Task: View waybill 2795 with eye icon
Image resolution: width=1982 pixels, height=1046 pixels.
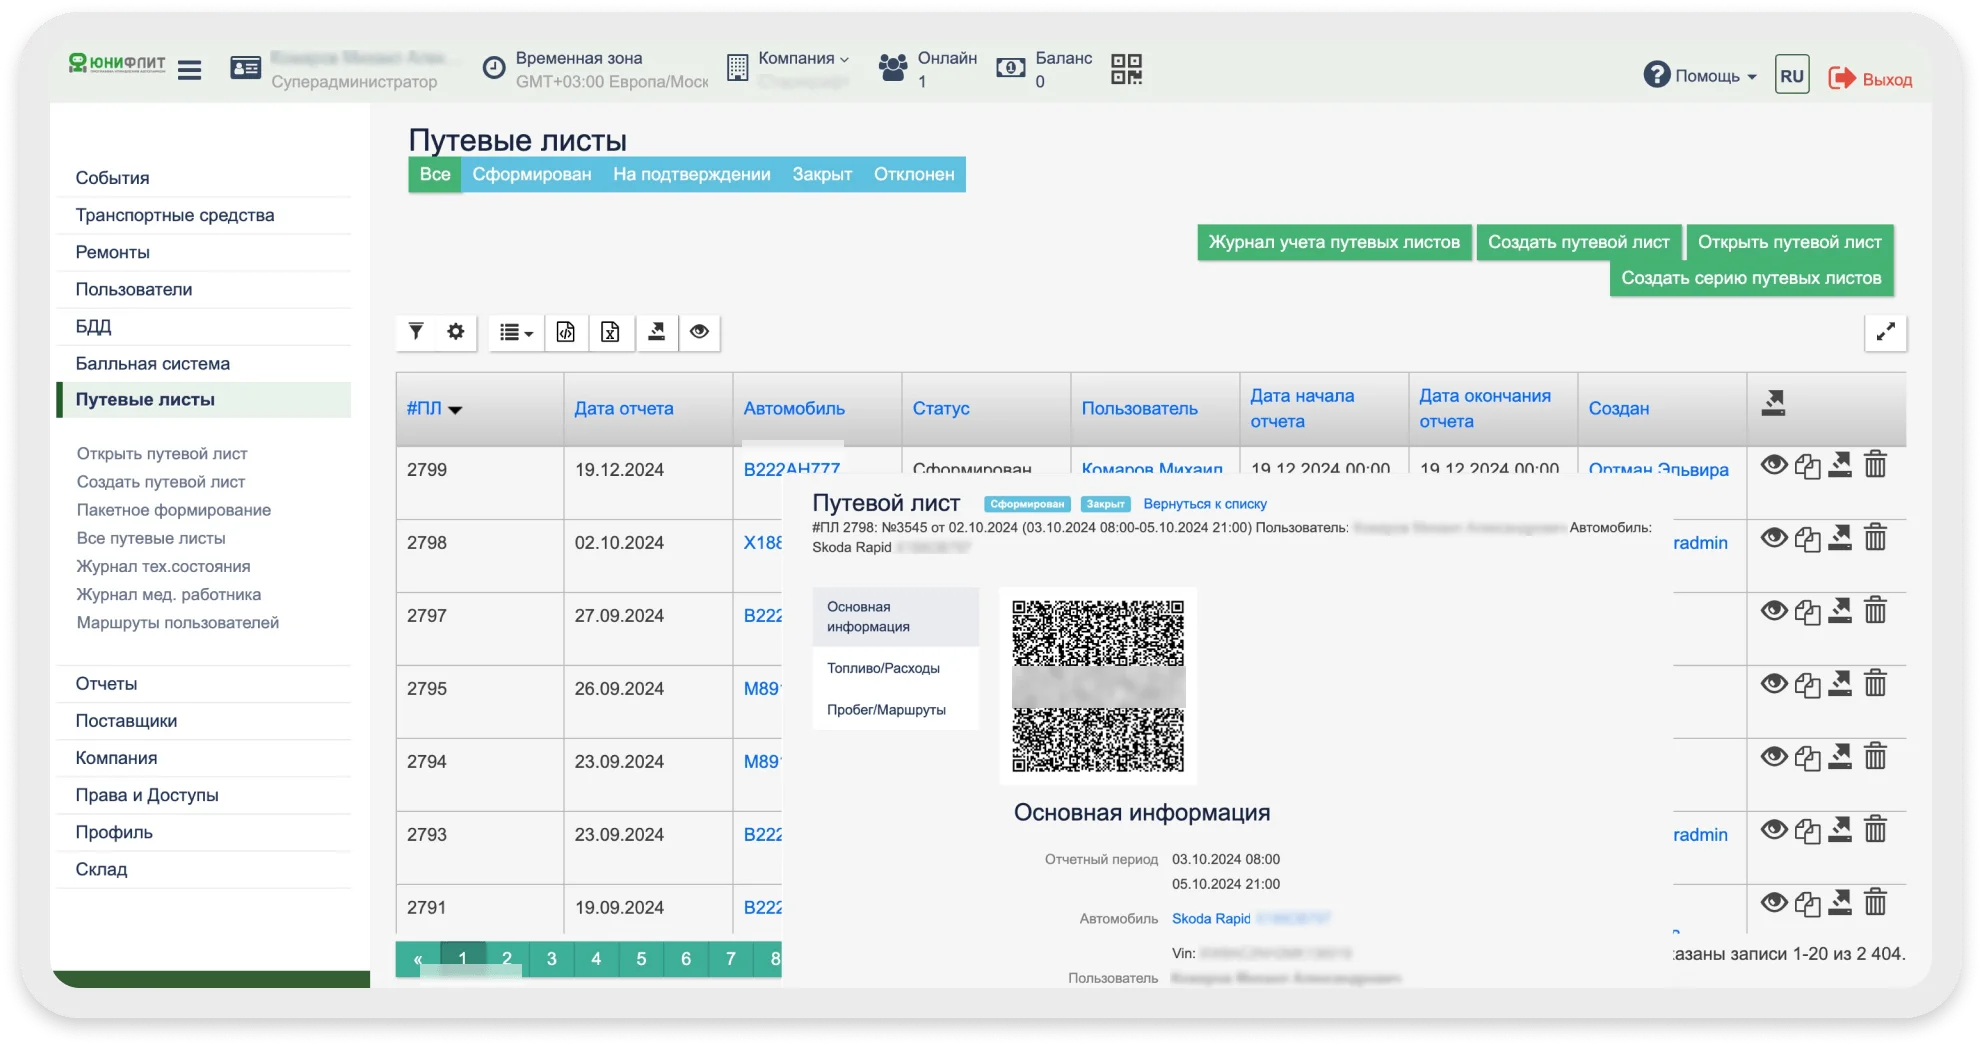Action: pos(1774,684)
